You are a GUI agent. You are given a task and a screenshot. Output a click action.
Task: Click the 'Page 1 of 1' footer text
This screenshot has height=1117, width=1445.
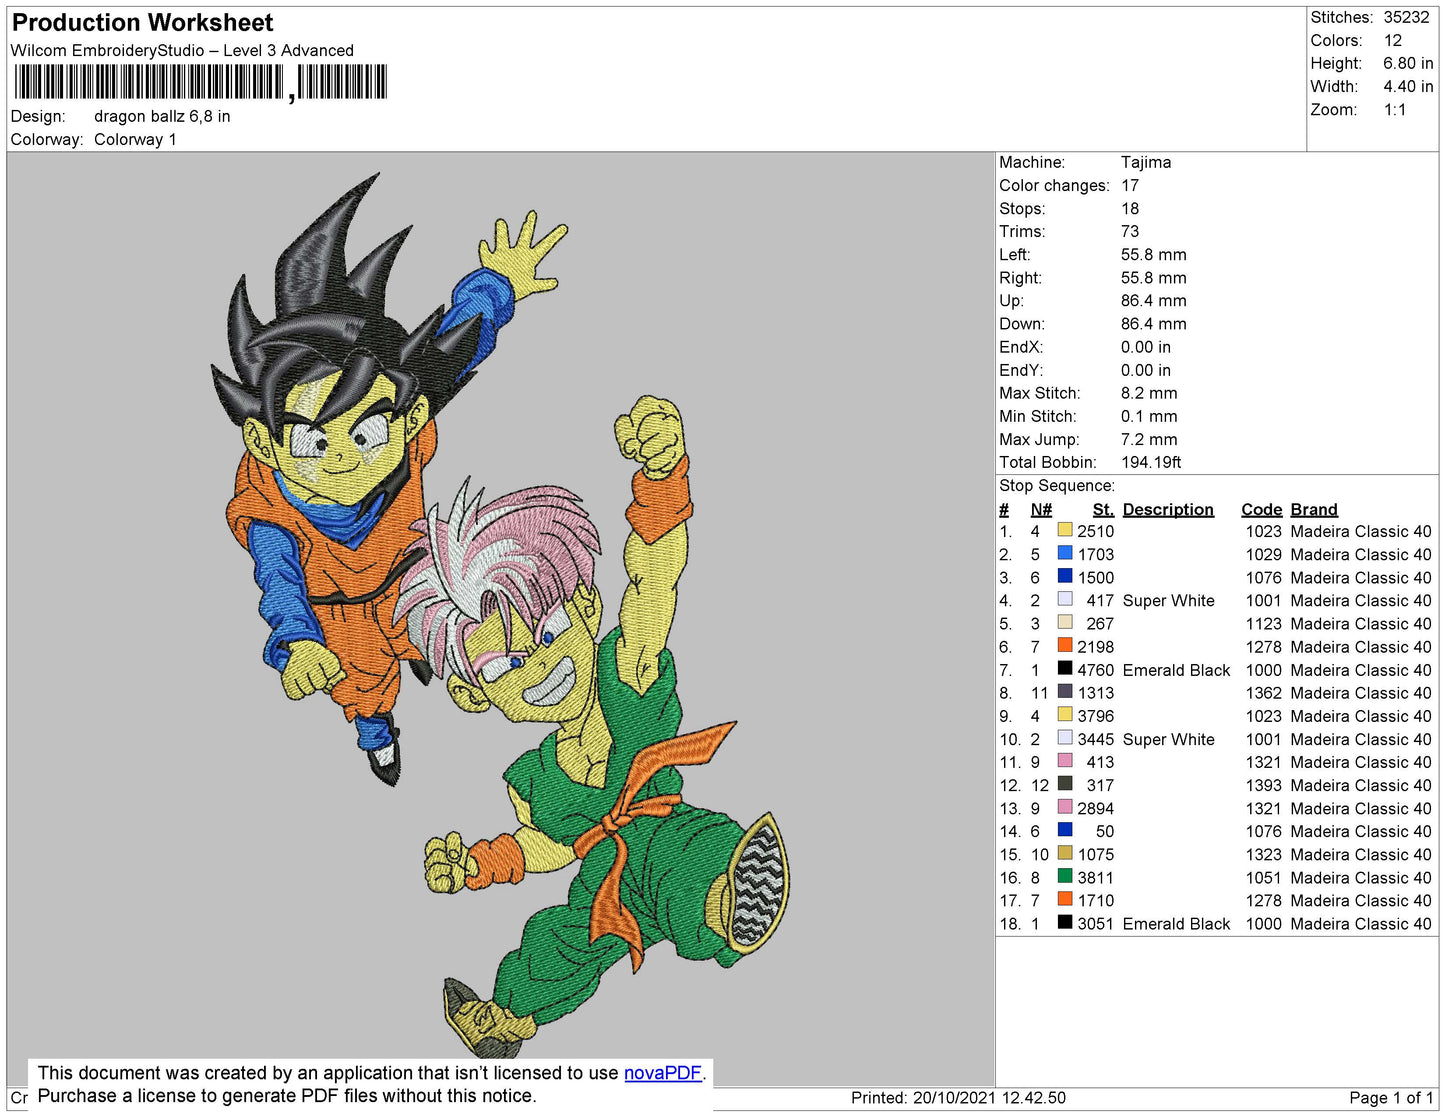1391,1098
